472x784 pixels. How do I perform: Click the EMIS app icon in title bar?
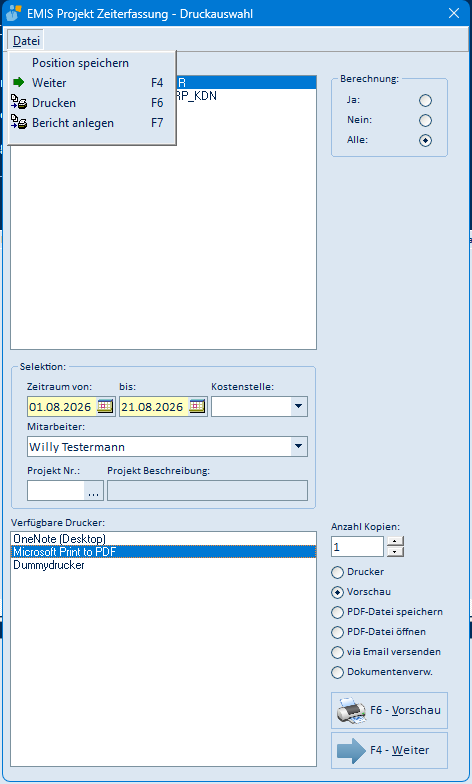tap(14, 14)
